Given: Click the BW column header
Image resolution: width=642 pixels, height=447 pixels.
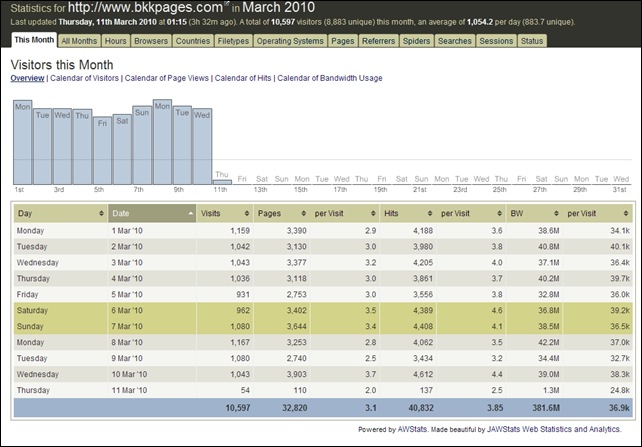Looking at the screenshot, I should point(535,213).
